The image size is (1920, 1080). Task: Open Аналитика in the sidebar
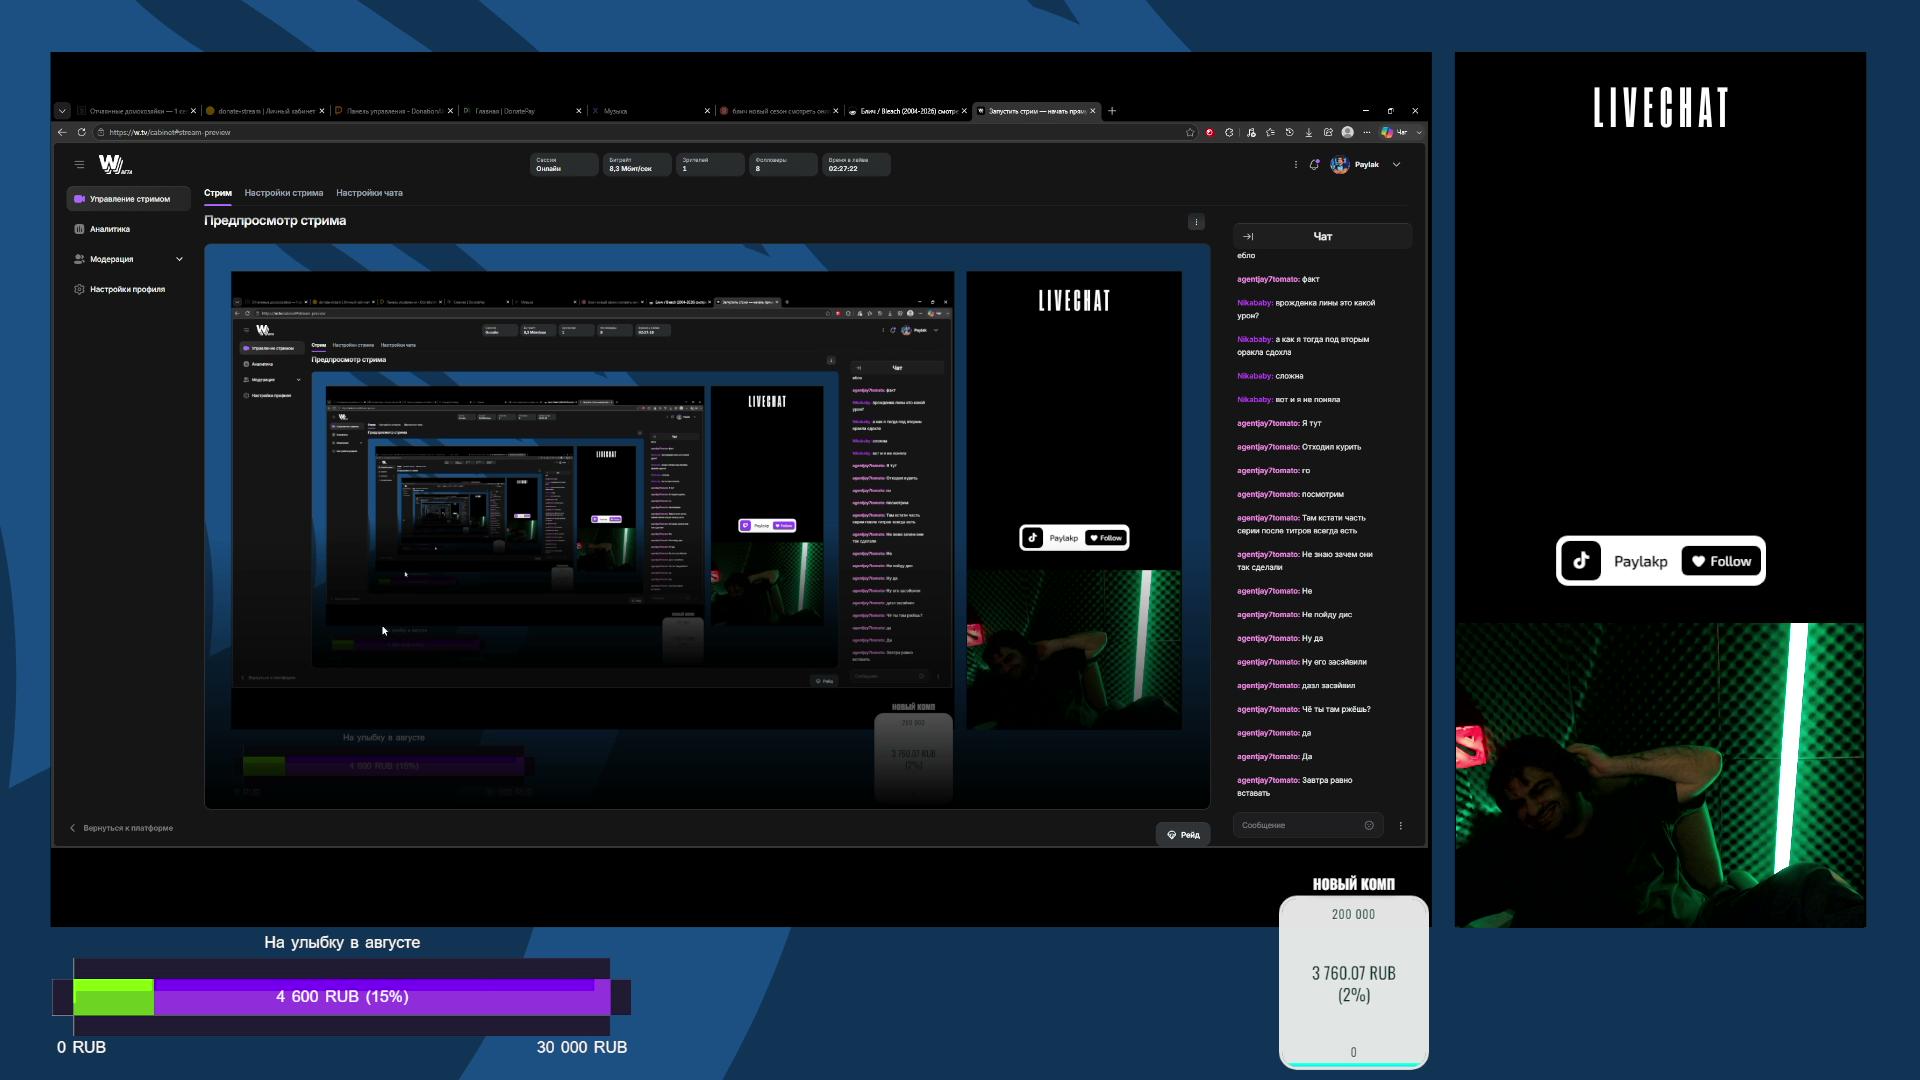(x=128, y=229)
